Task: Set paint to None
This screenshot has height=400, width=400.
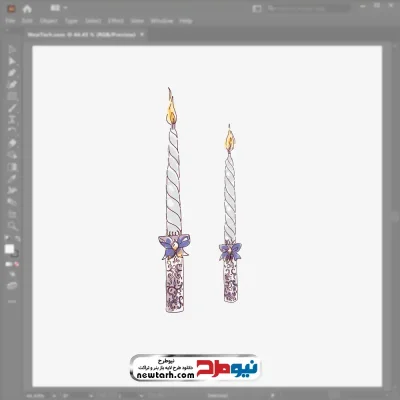Action: 17,264
